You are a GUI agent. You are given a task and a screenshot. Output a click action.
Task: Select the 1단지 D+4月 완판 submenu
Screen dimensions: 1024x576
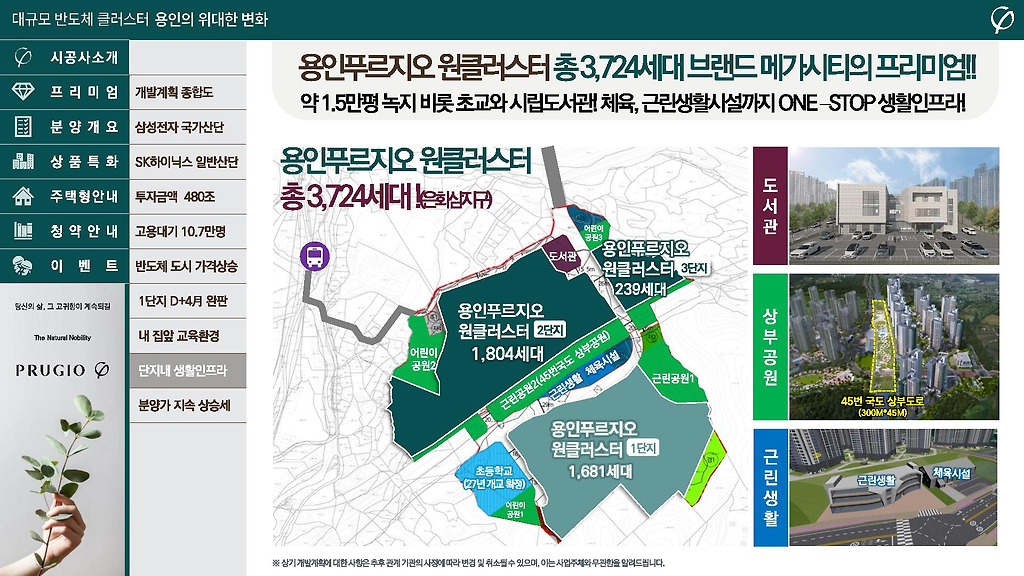click(188, 301)
